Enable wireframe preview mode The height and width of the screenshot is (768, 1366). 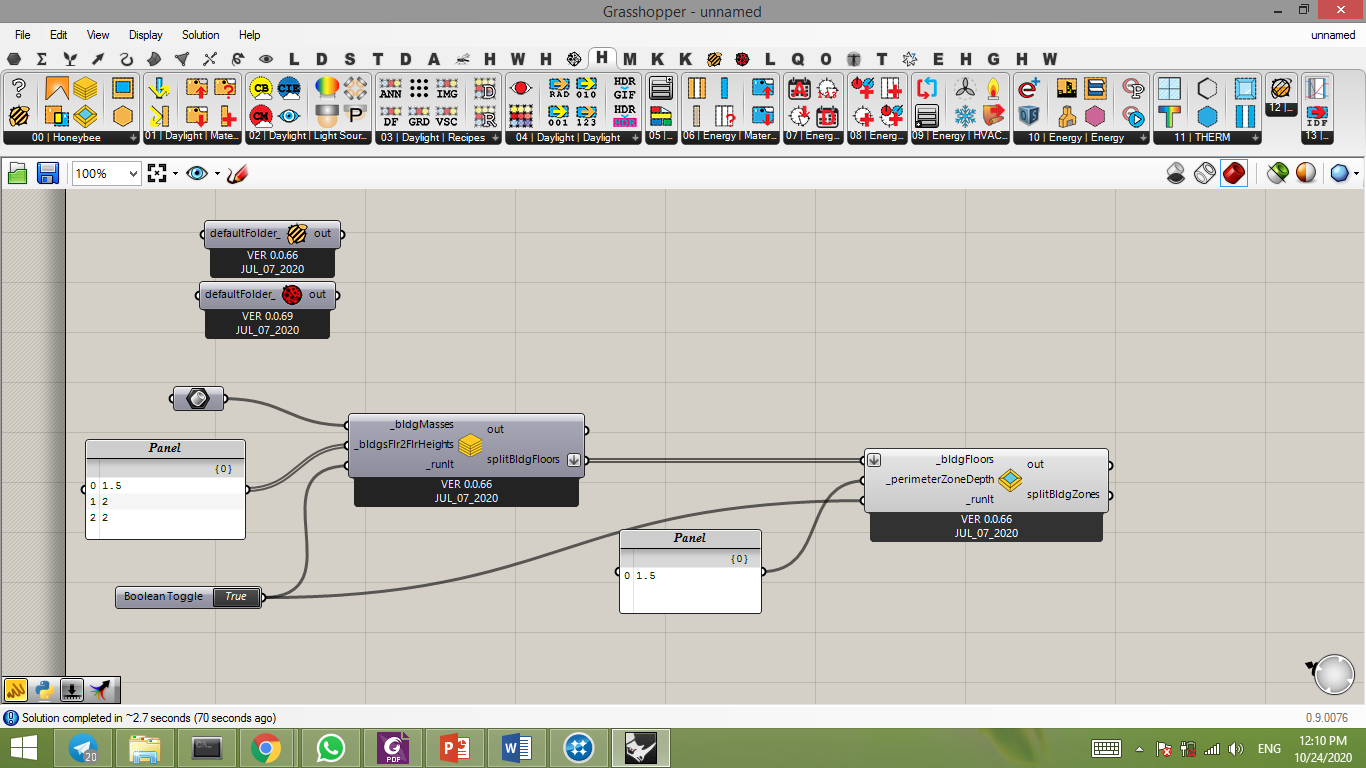1205,173
